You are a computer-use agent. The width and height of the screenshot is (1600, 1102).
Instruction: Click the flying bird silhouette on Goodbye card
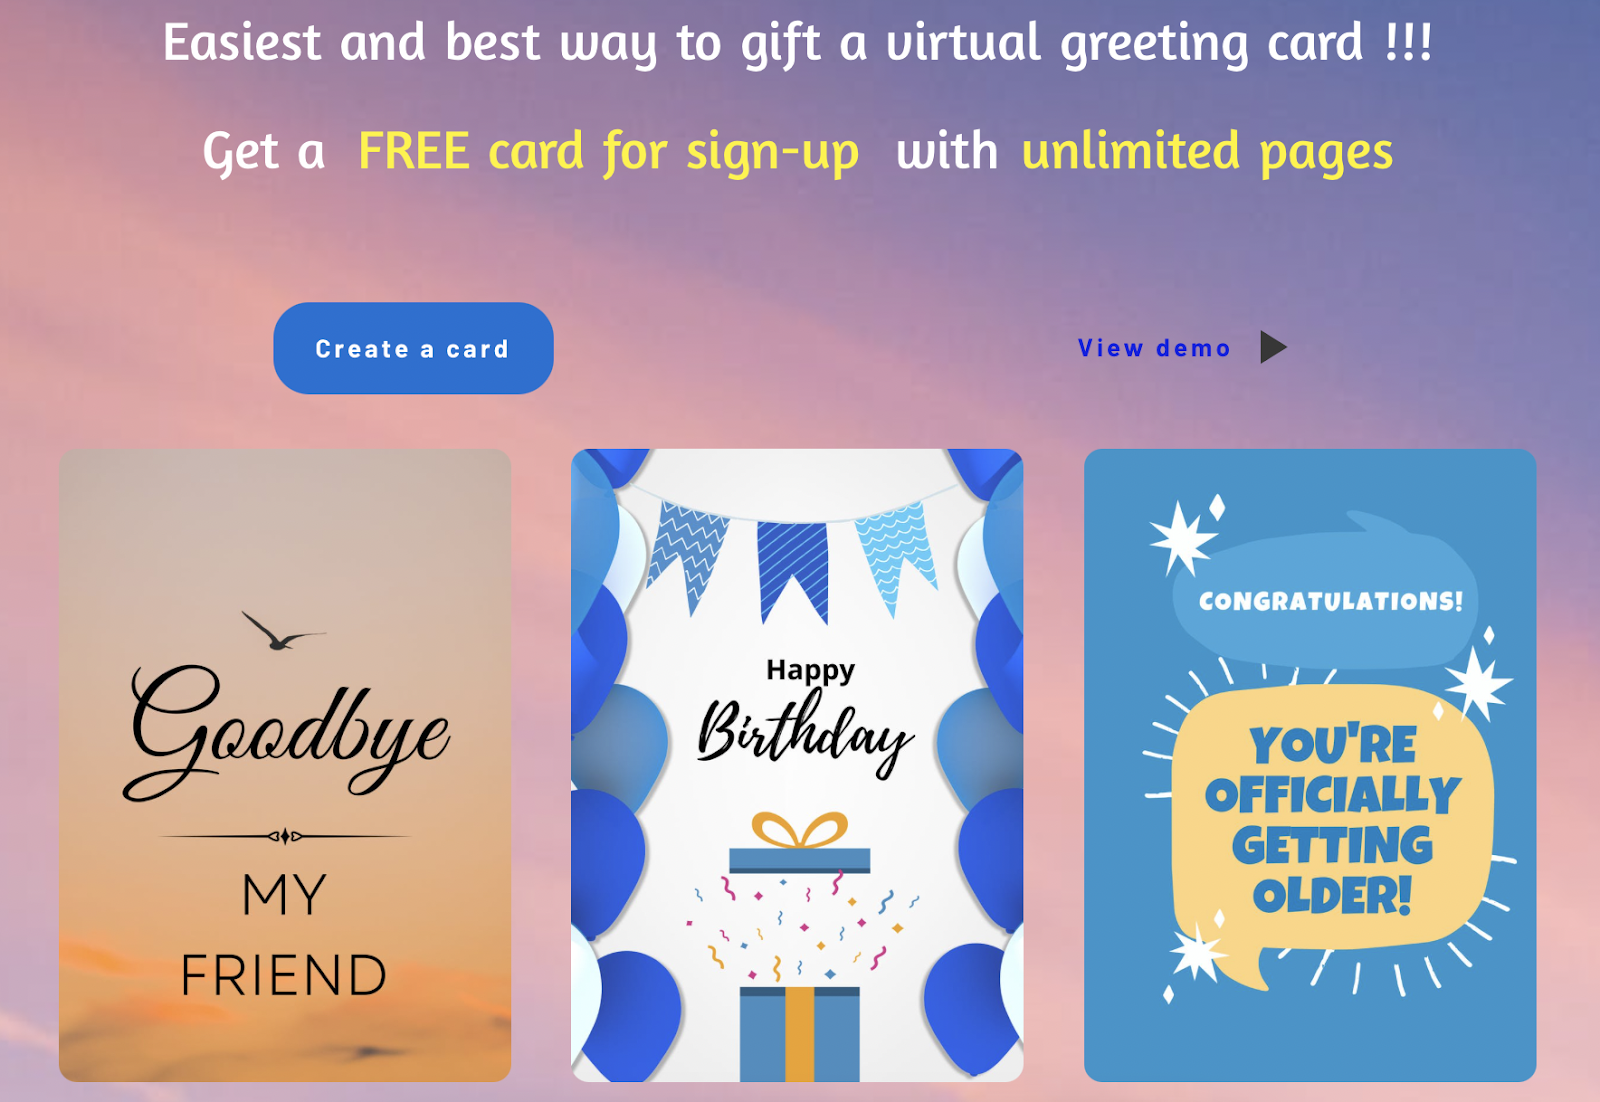pos(281,632)
